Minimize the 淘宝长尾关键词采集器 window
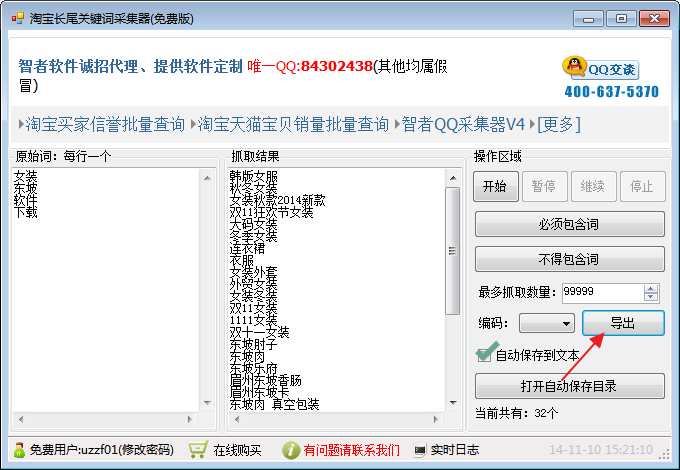Screen dimensions: 680x470 [x=588, y=19]
